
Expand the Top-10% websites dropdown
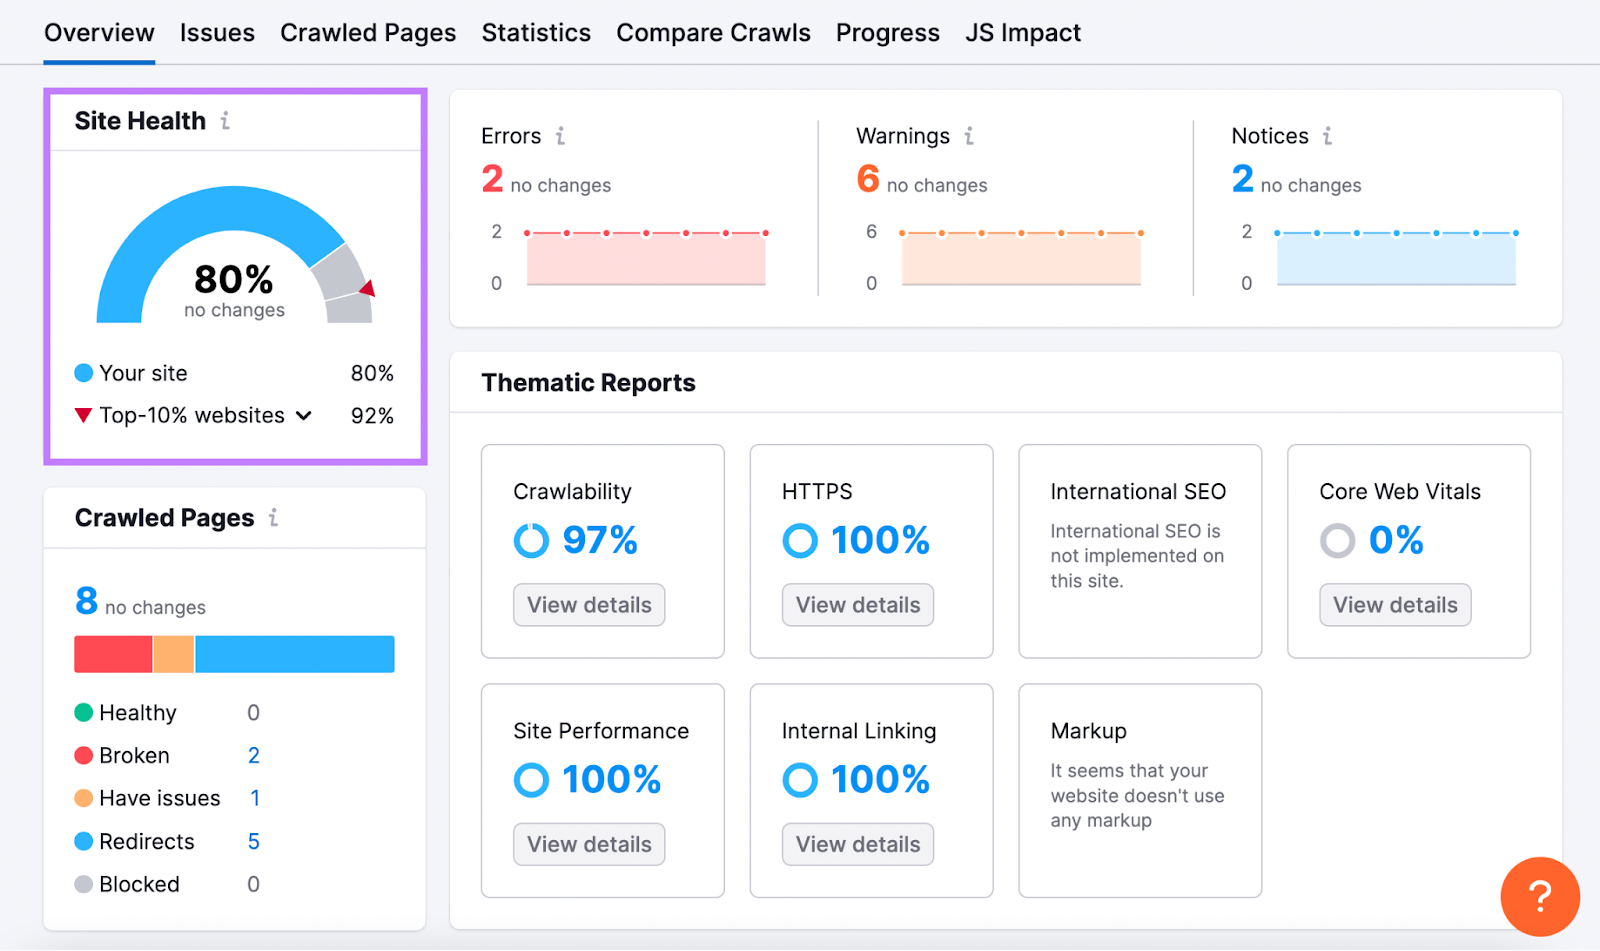tap(304, 416)
